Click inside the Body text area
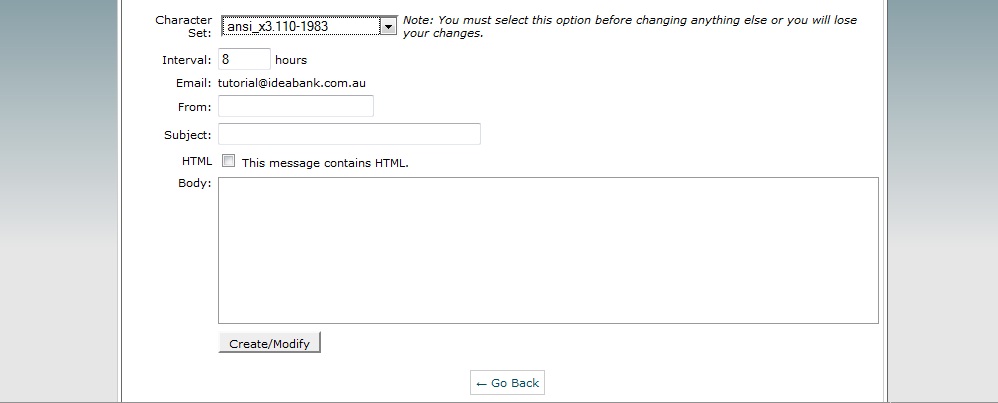This screenshot has height=403, width=998. pyautogui.click(x=548, y=250)
